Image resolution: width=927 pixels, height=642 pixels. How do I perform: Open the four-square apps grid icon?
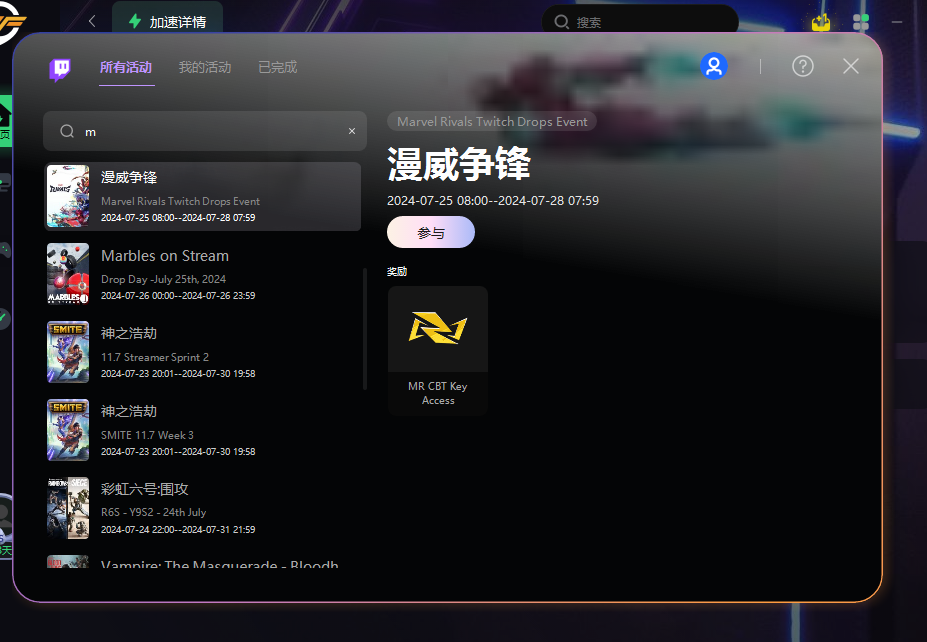click(861, 22)
